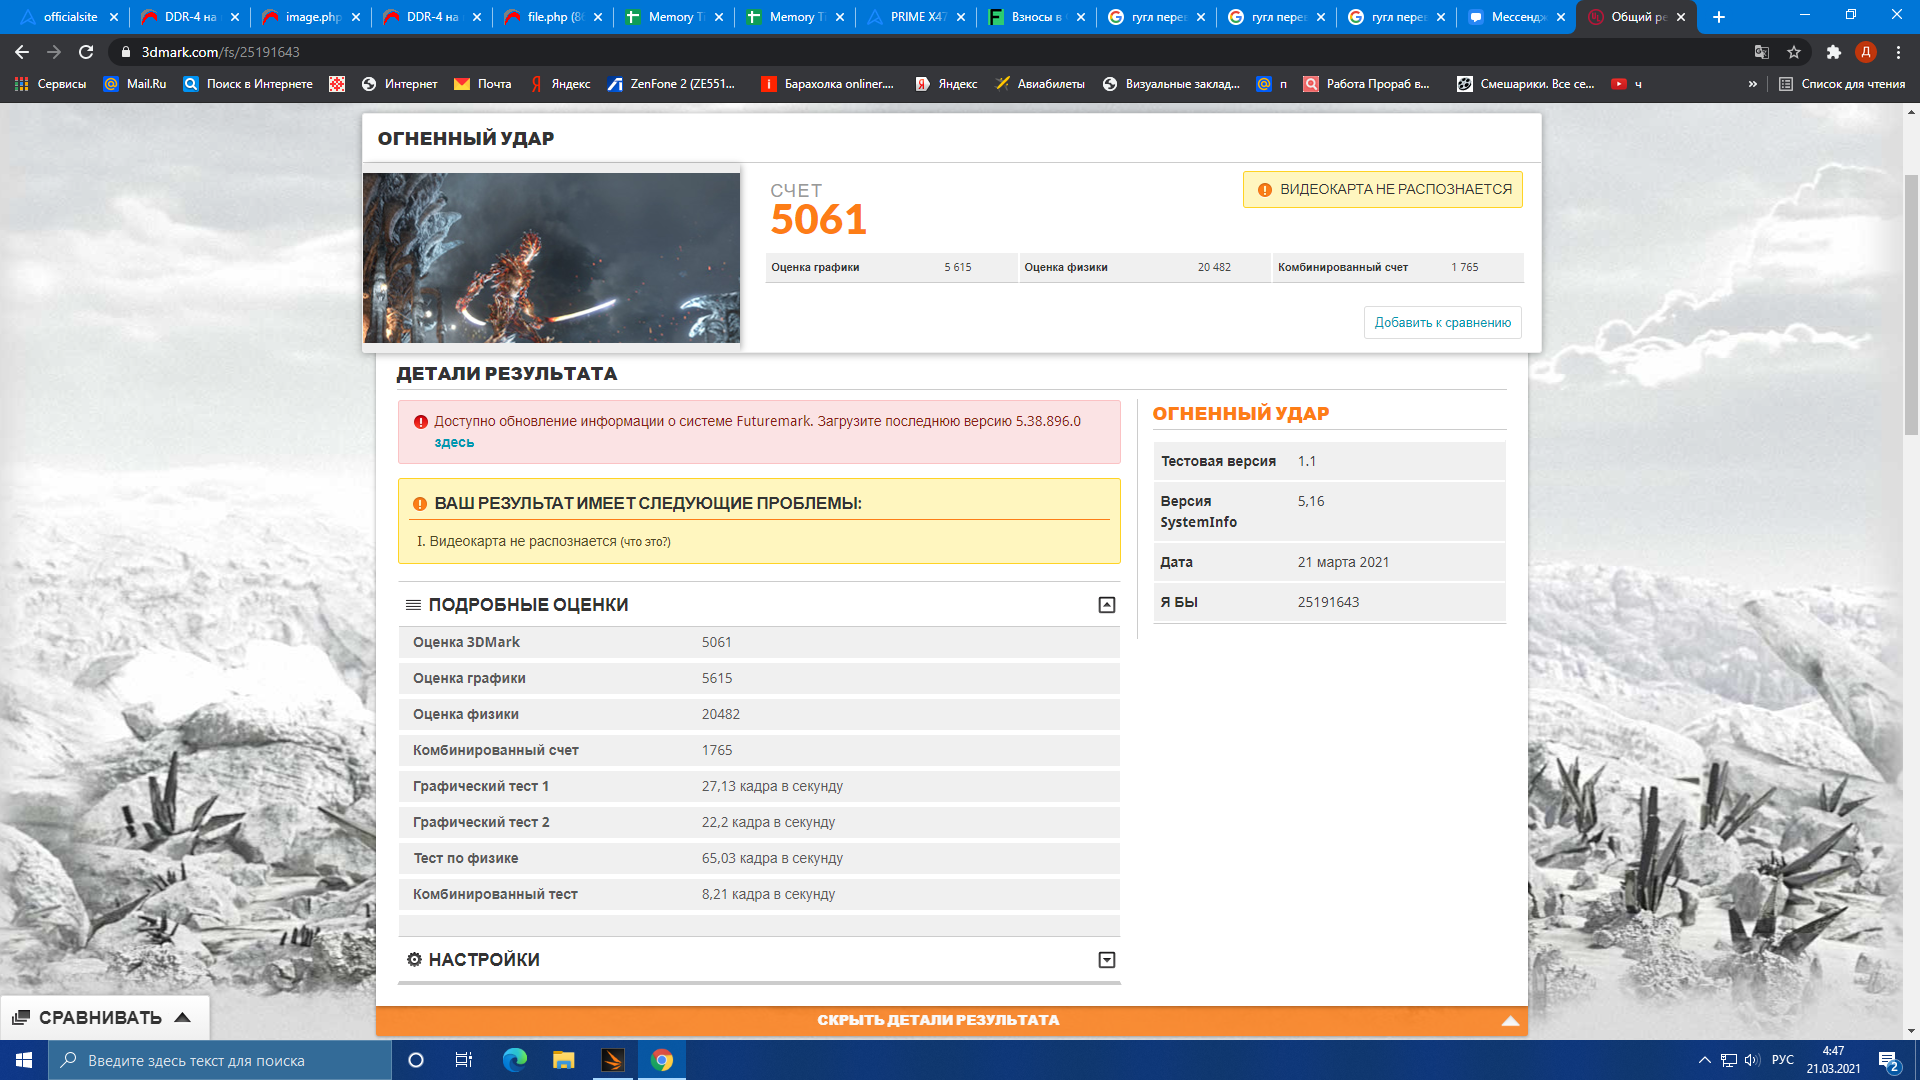Screen dimensions: 1920x1080
Task: Click the Windows Start button
Action: click(24, 1060)
